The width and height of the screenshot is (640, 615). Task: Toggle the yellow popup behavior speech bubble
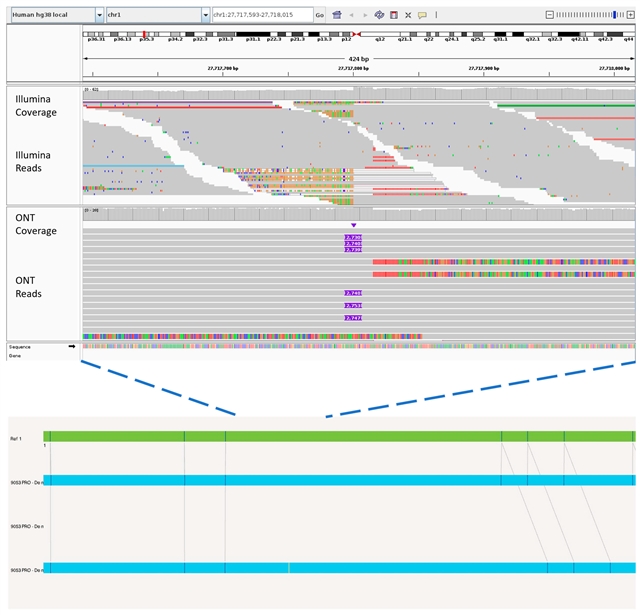422,16
